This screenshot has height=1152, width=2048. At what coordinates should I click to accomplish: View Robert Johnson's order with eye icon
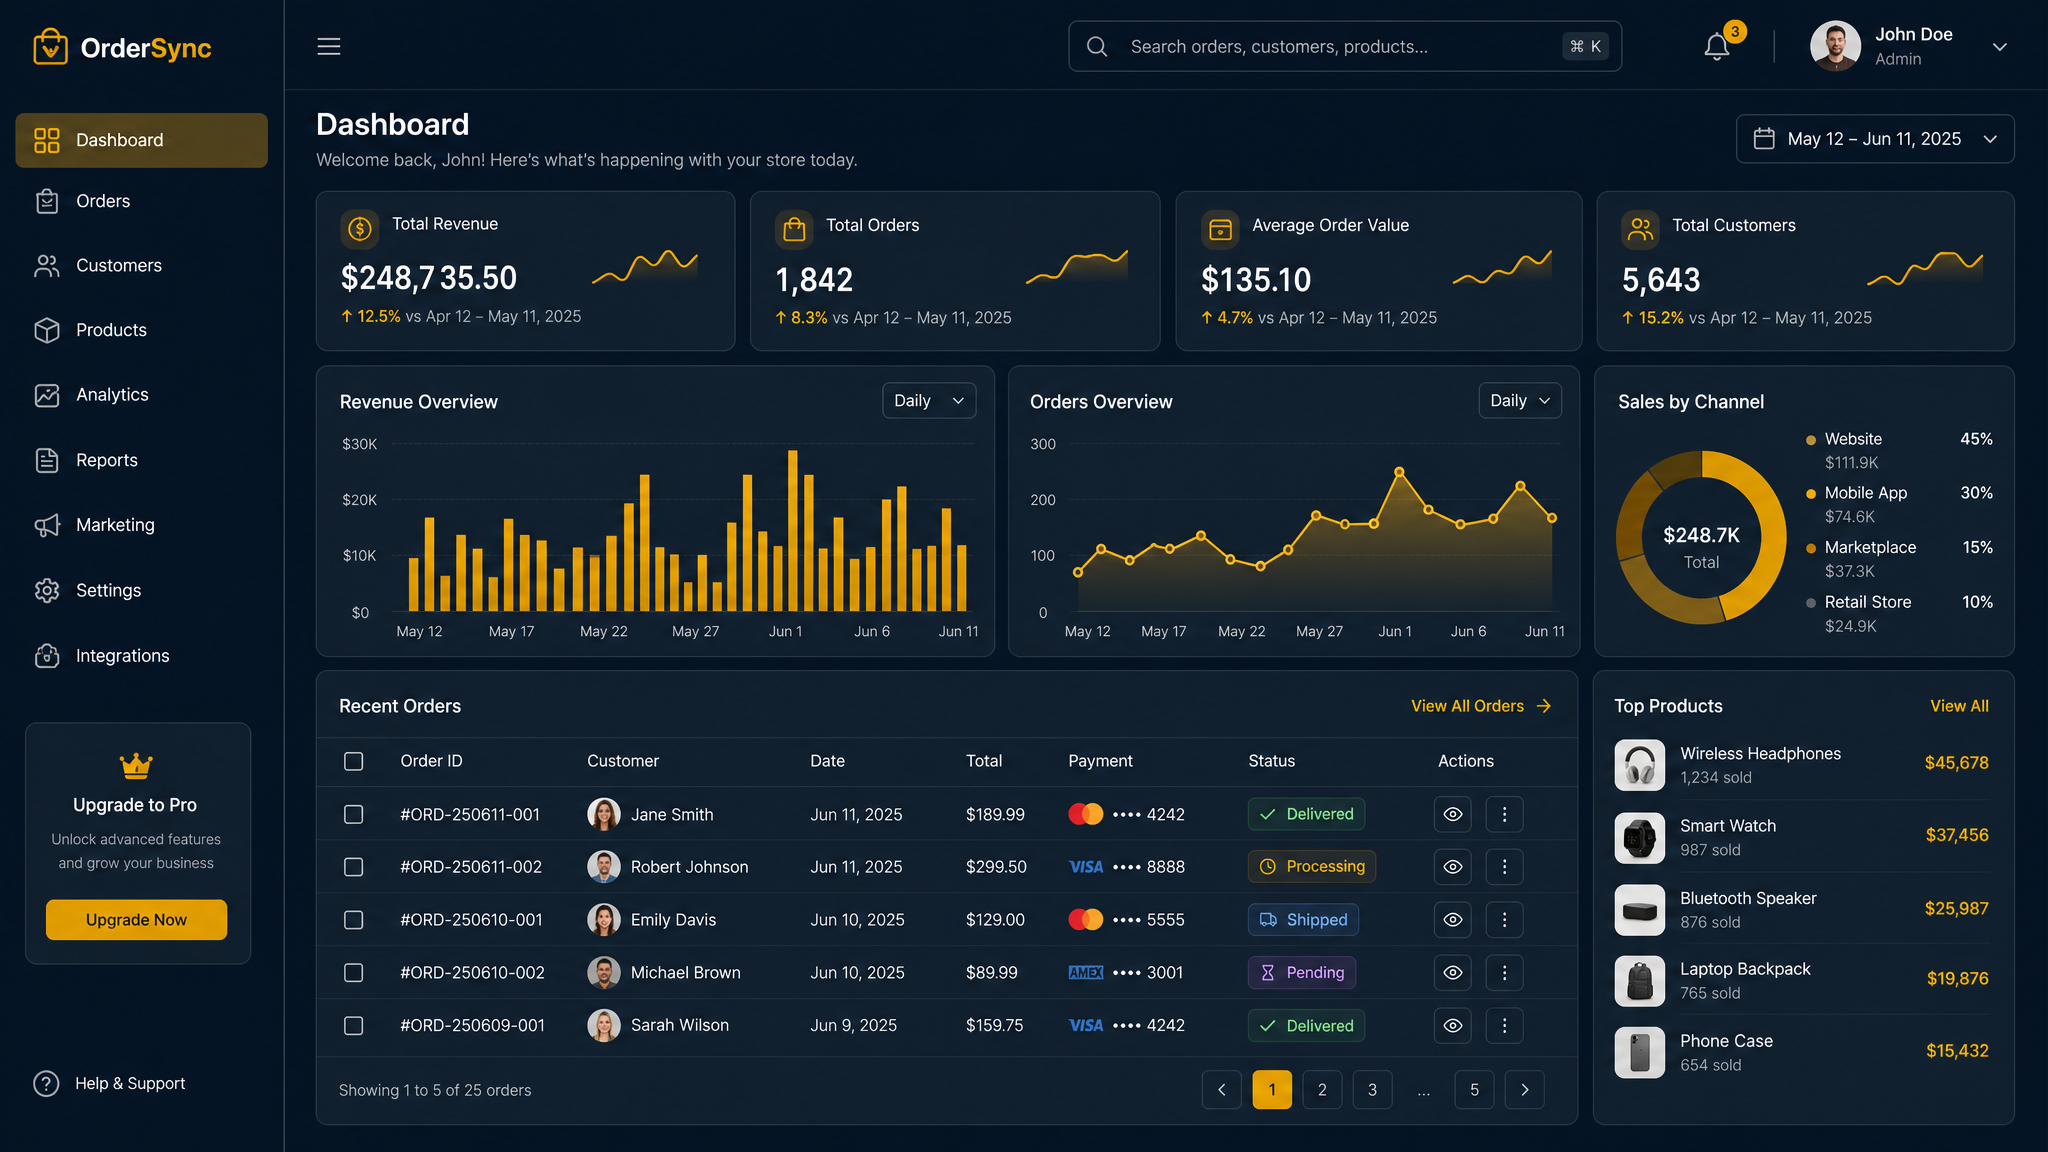tap(1453, 867)
